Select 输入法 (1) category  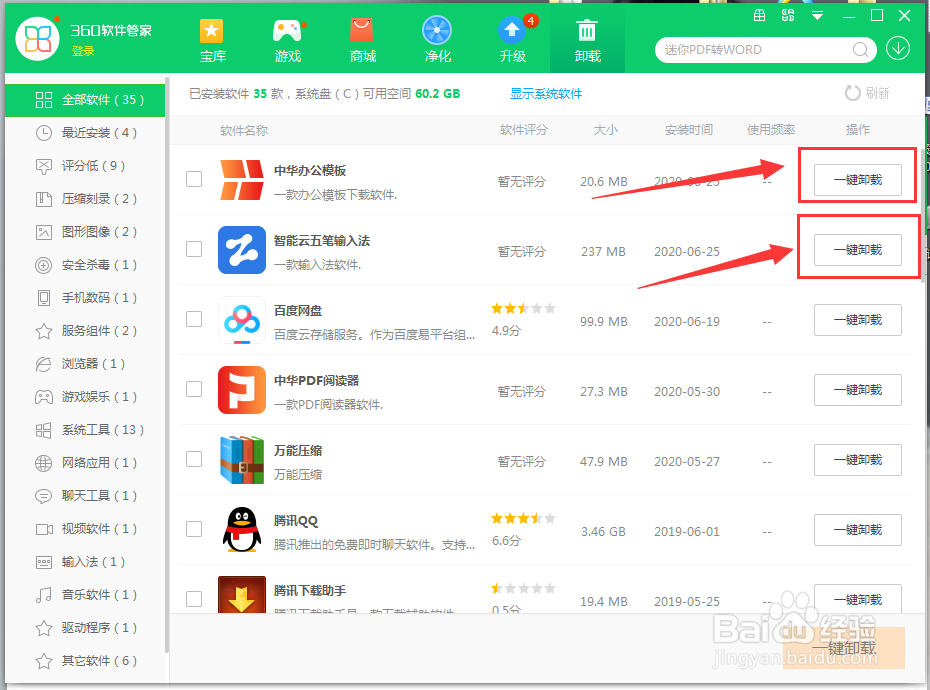tap(85, 562)
